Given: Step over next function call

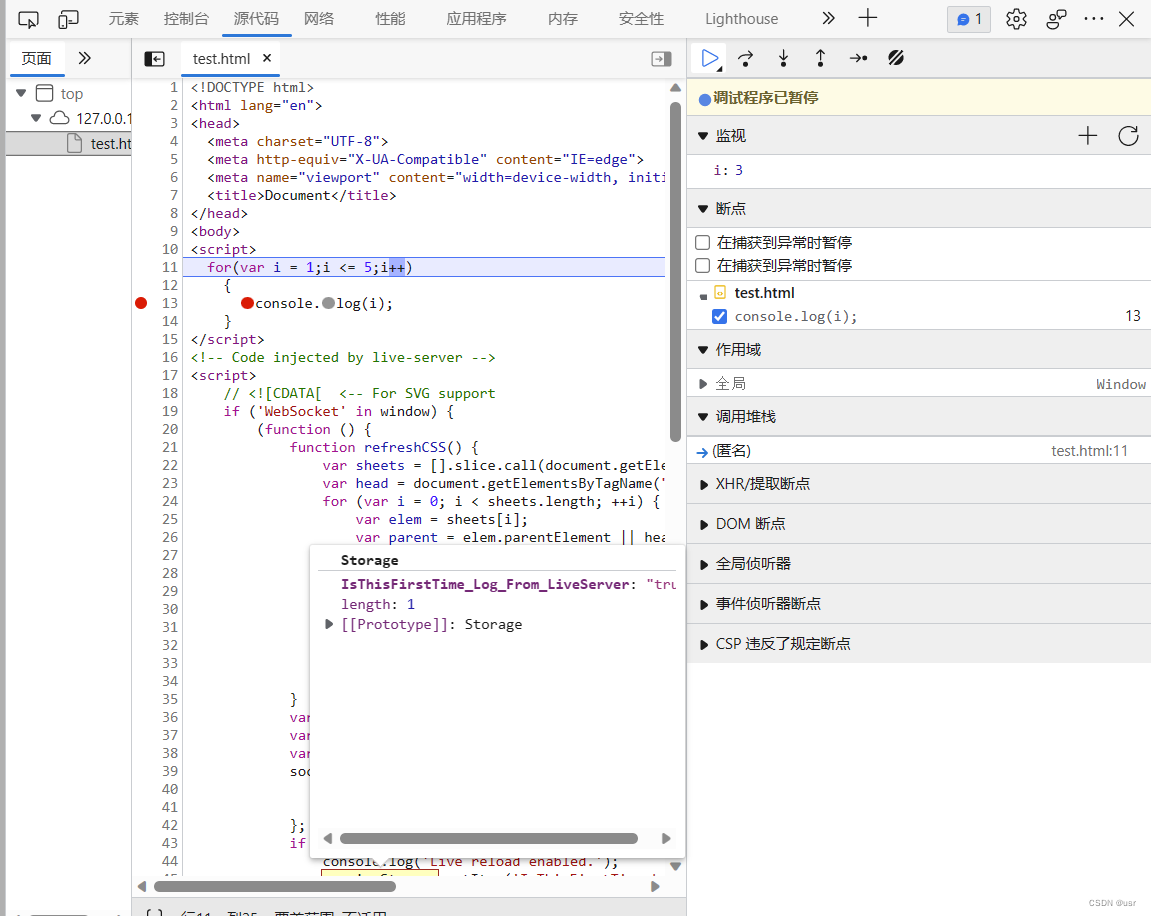Looking at the screenshot, I should pos(745,58).
